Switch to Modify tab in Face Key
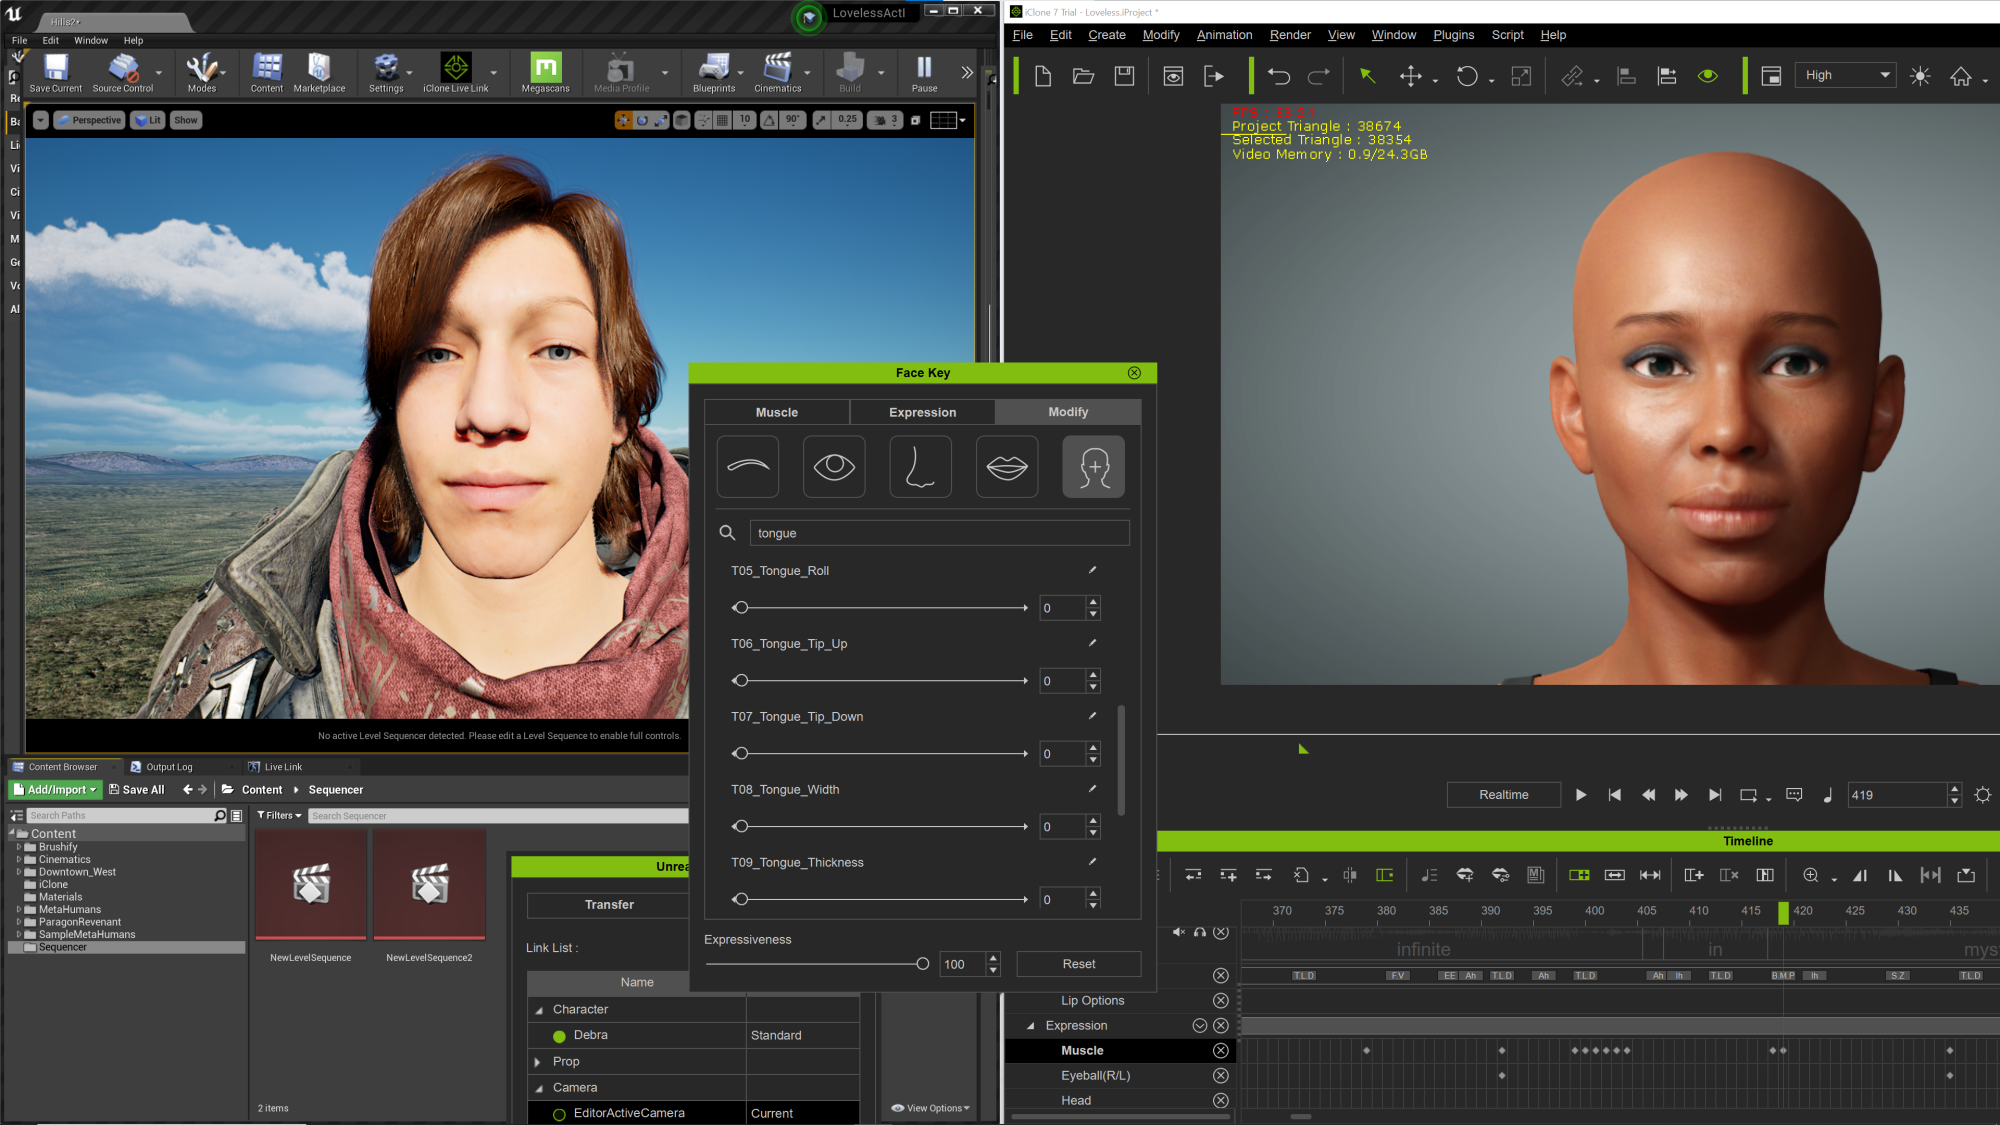 pyautogui.click(x=1068, y=412)
